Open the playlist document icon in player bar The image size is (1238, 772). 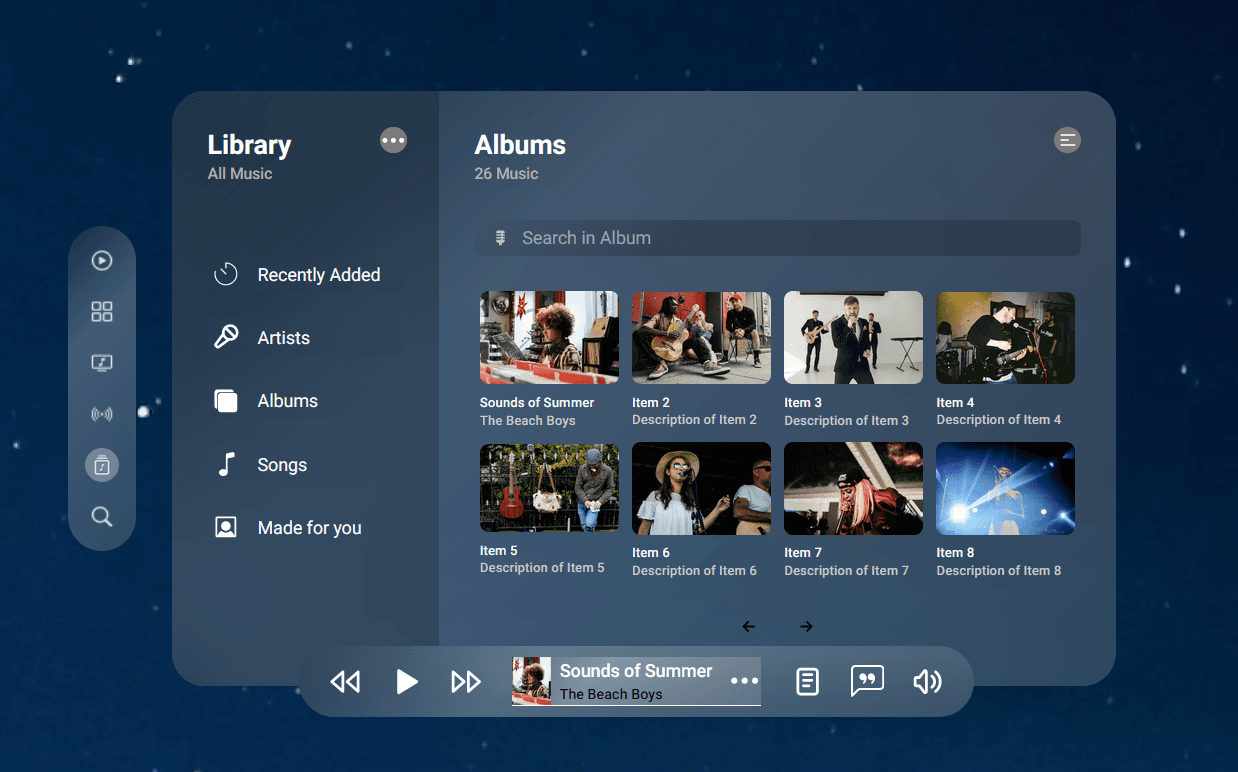pyautogui.click(x=807, y=681)
